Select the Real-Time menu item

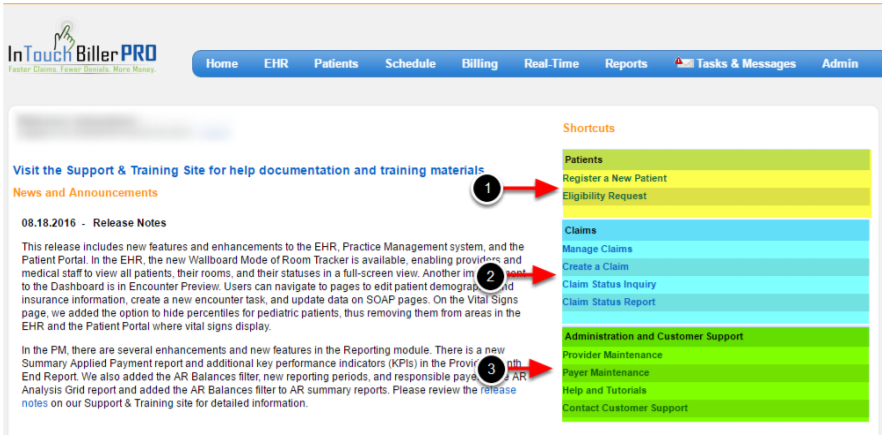[551, 64]
